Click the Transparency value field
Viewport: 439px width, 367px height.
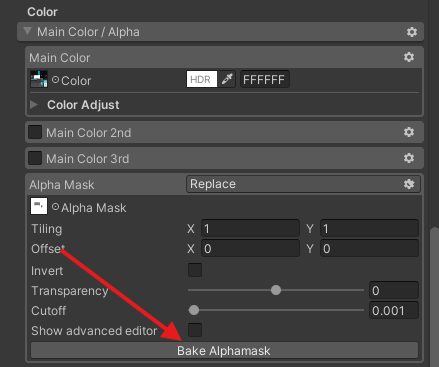pos(394,290)
